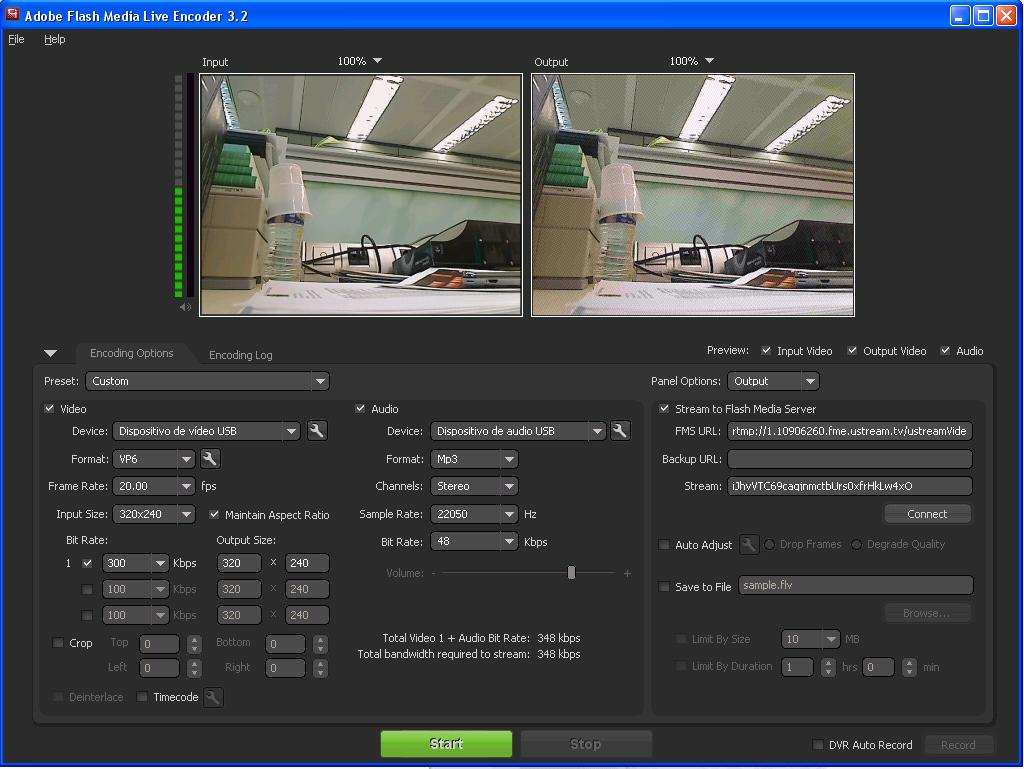Select the Drop Frames radio button
The image size is (1024, 769).
(x=770, y=544)
